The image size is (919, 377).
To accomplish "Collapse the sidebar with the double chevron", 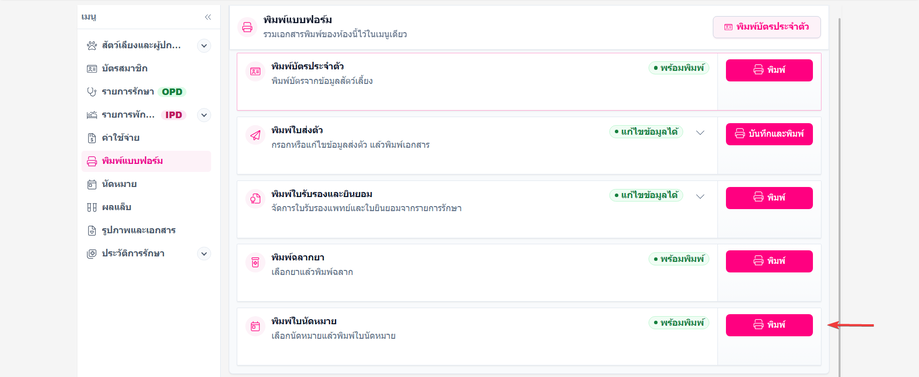I will coord(207,17).
